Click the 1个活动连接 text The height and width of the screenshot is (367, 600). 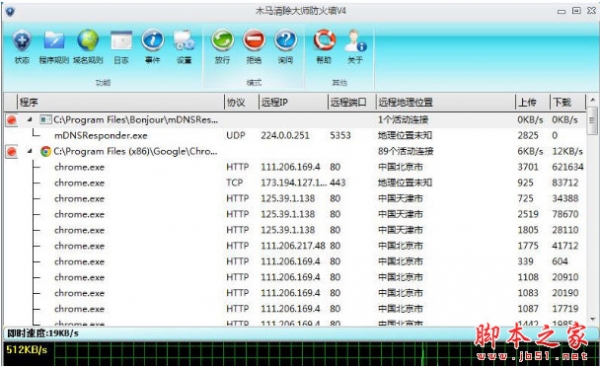pos(403,120)
